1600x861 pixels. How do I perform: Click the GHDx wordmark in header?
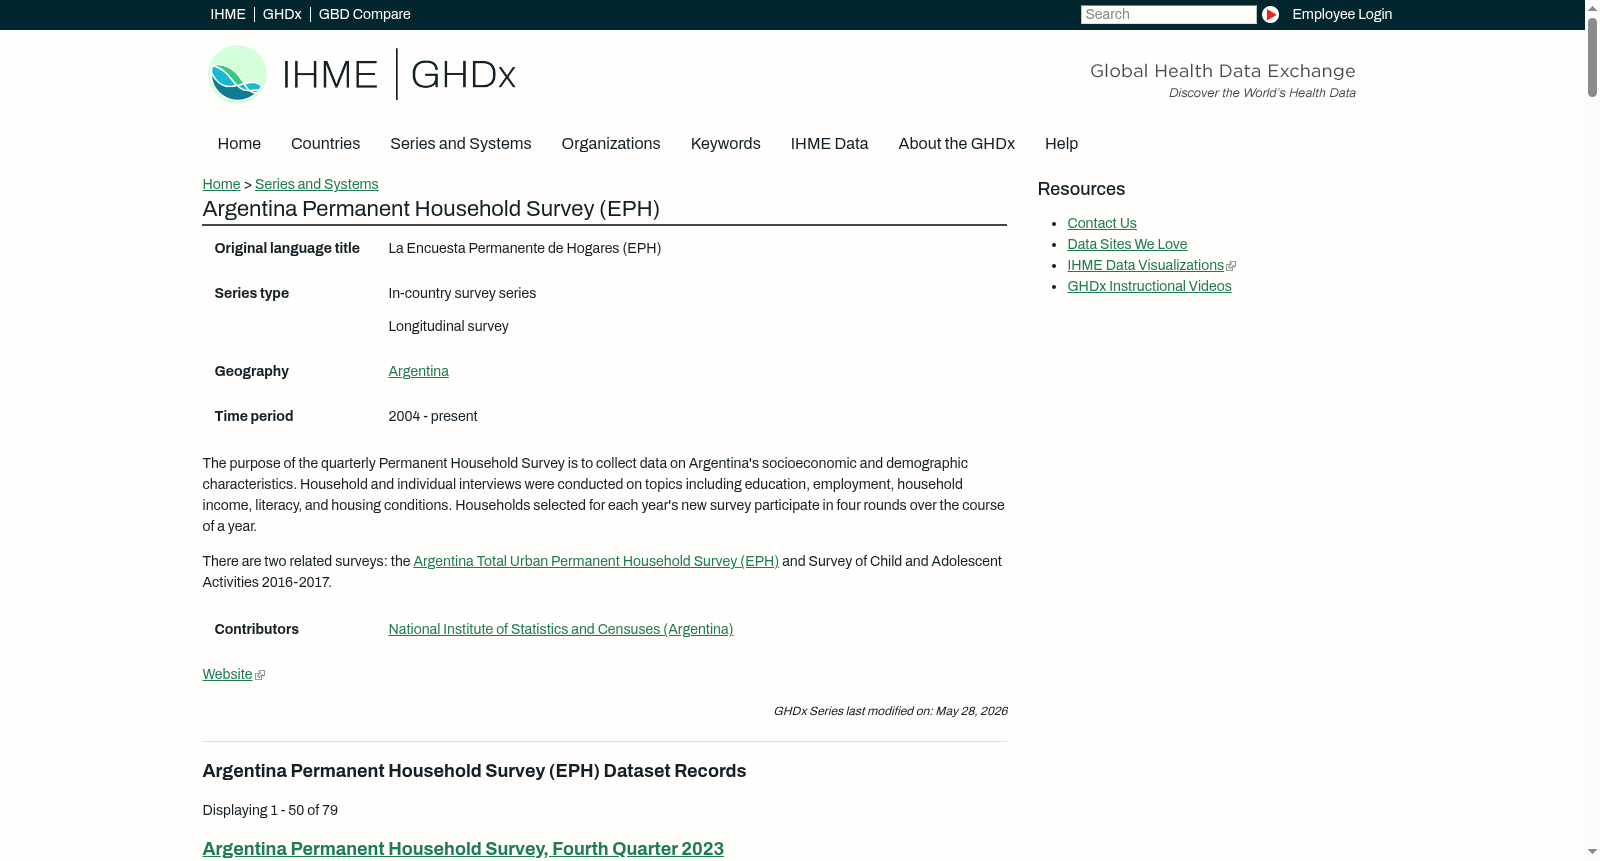tap(463, 75)
